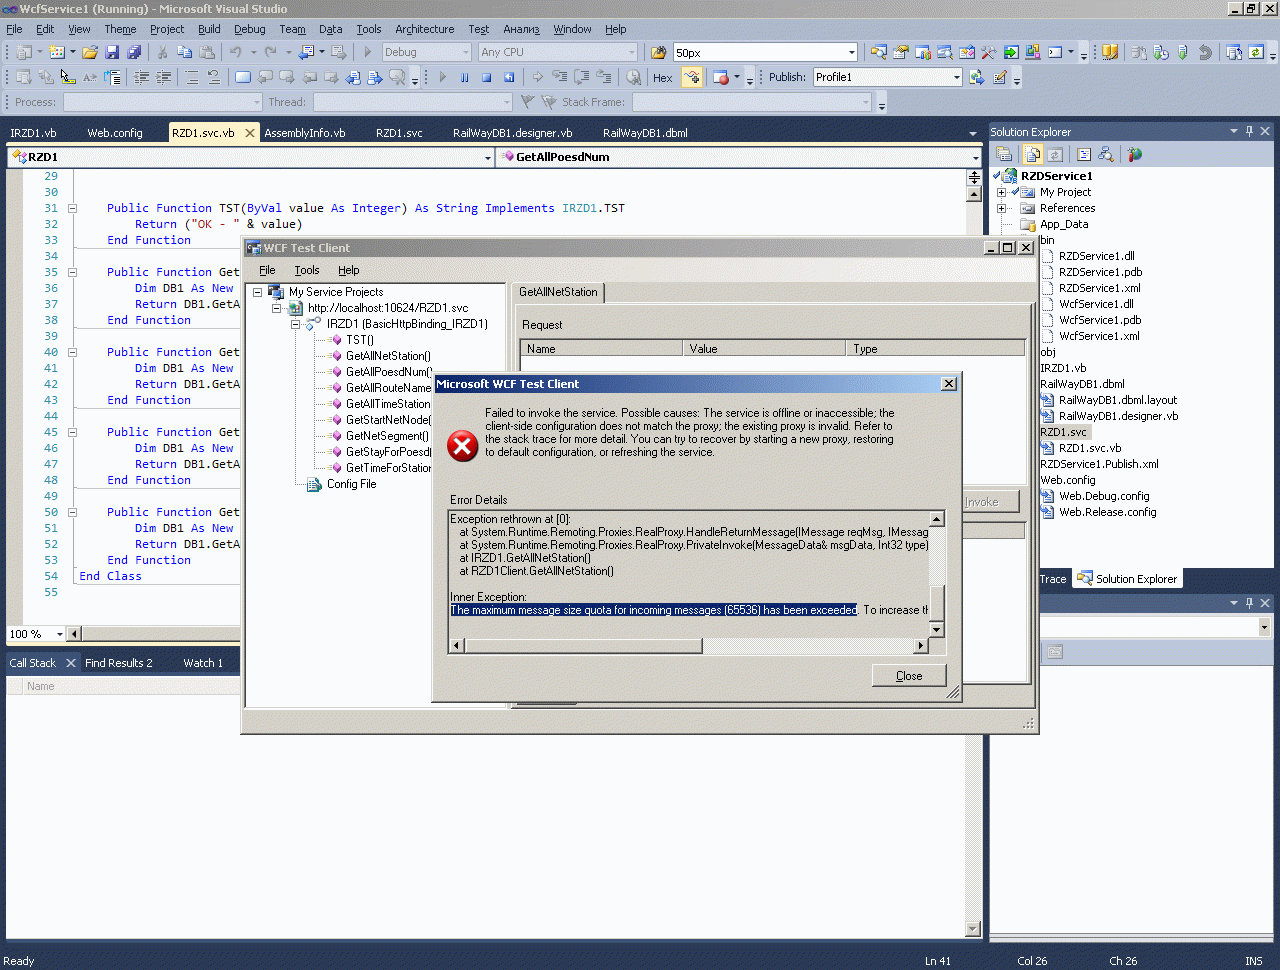
Task: Select RailWayDB1.dbml.layout file
Action: pos(1118,400)
